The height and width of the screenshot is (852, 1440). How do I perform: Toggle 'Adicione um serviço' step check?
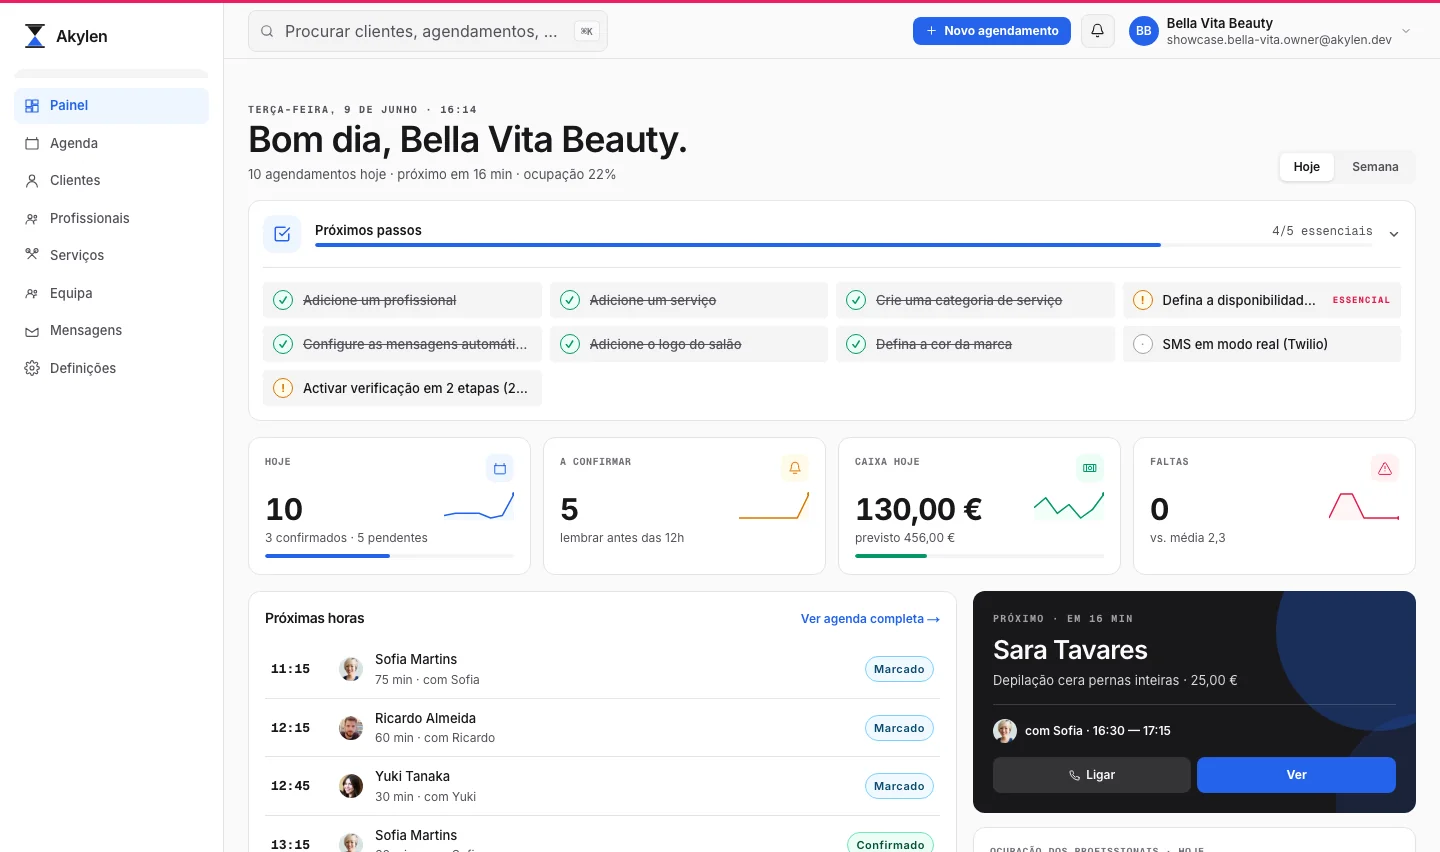pos(570,300)
